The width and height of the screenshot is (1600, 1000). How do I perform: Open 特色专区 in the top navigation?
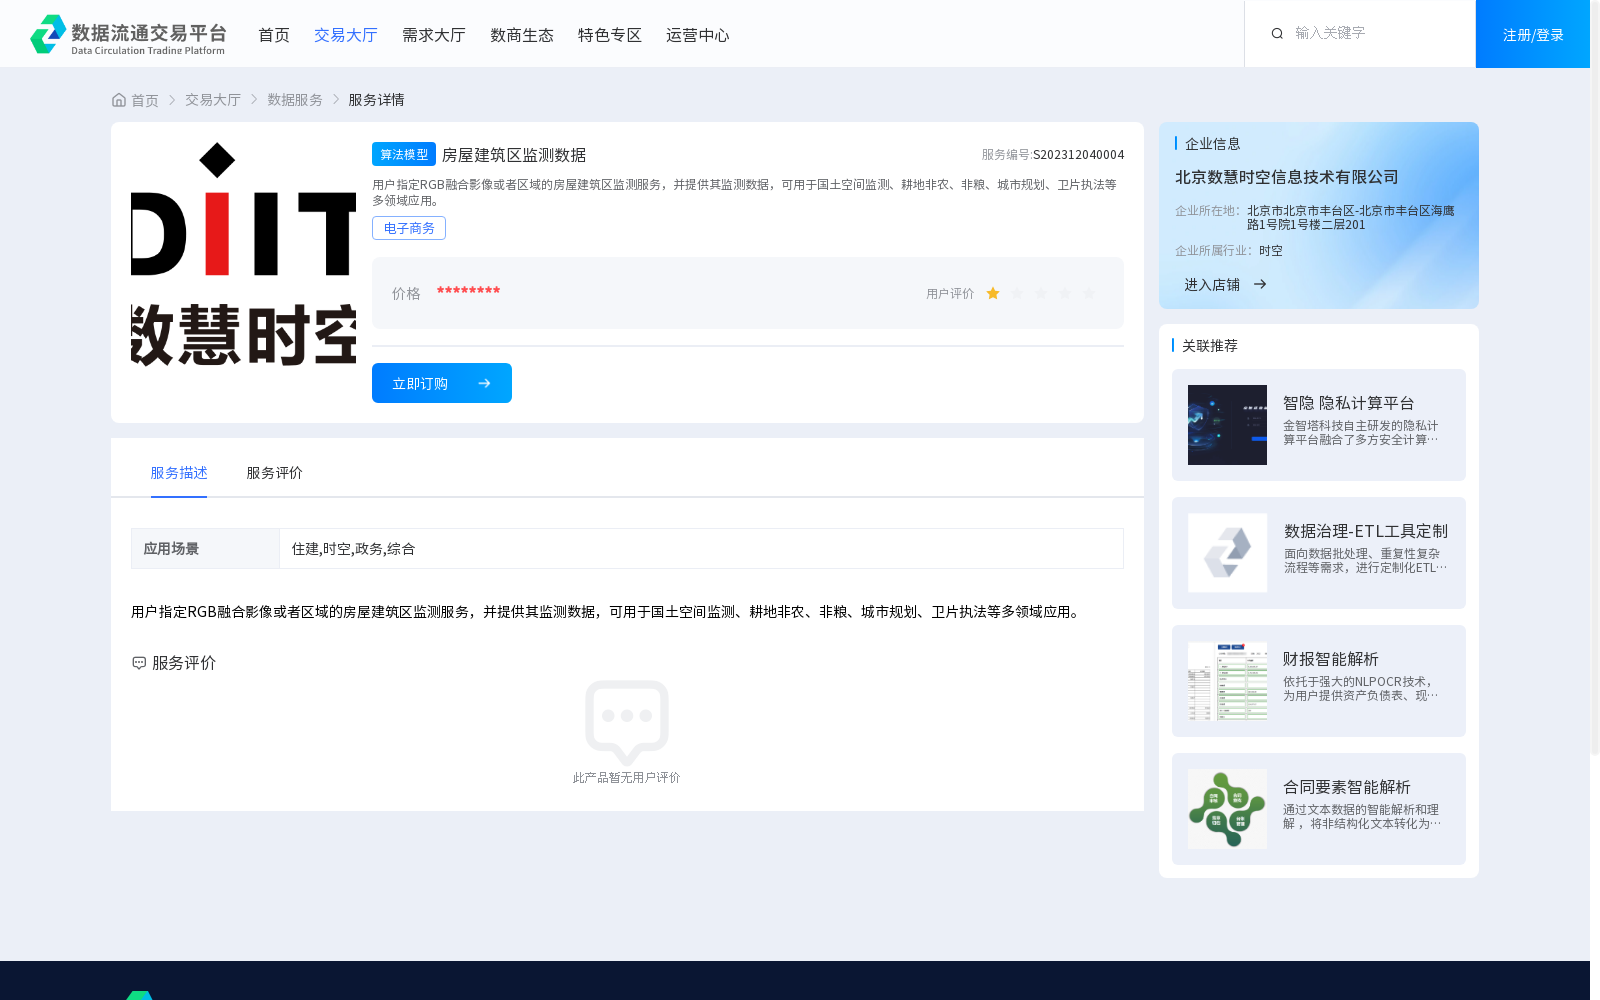[610, 35]
